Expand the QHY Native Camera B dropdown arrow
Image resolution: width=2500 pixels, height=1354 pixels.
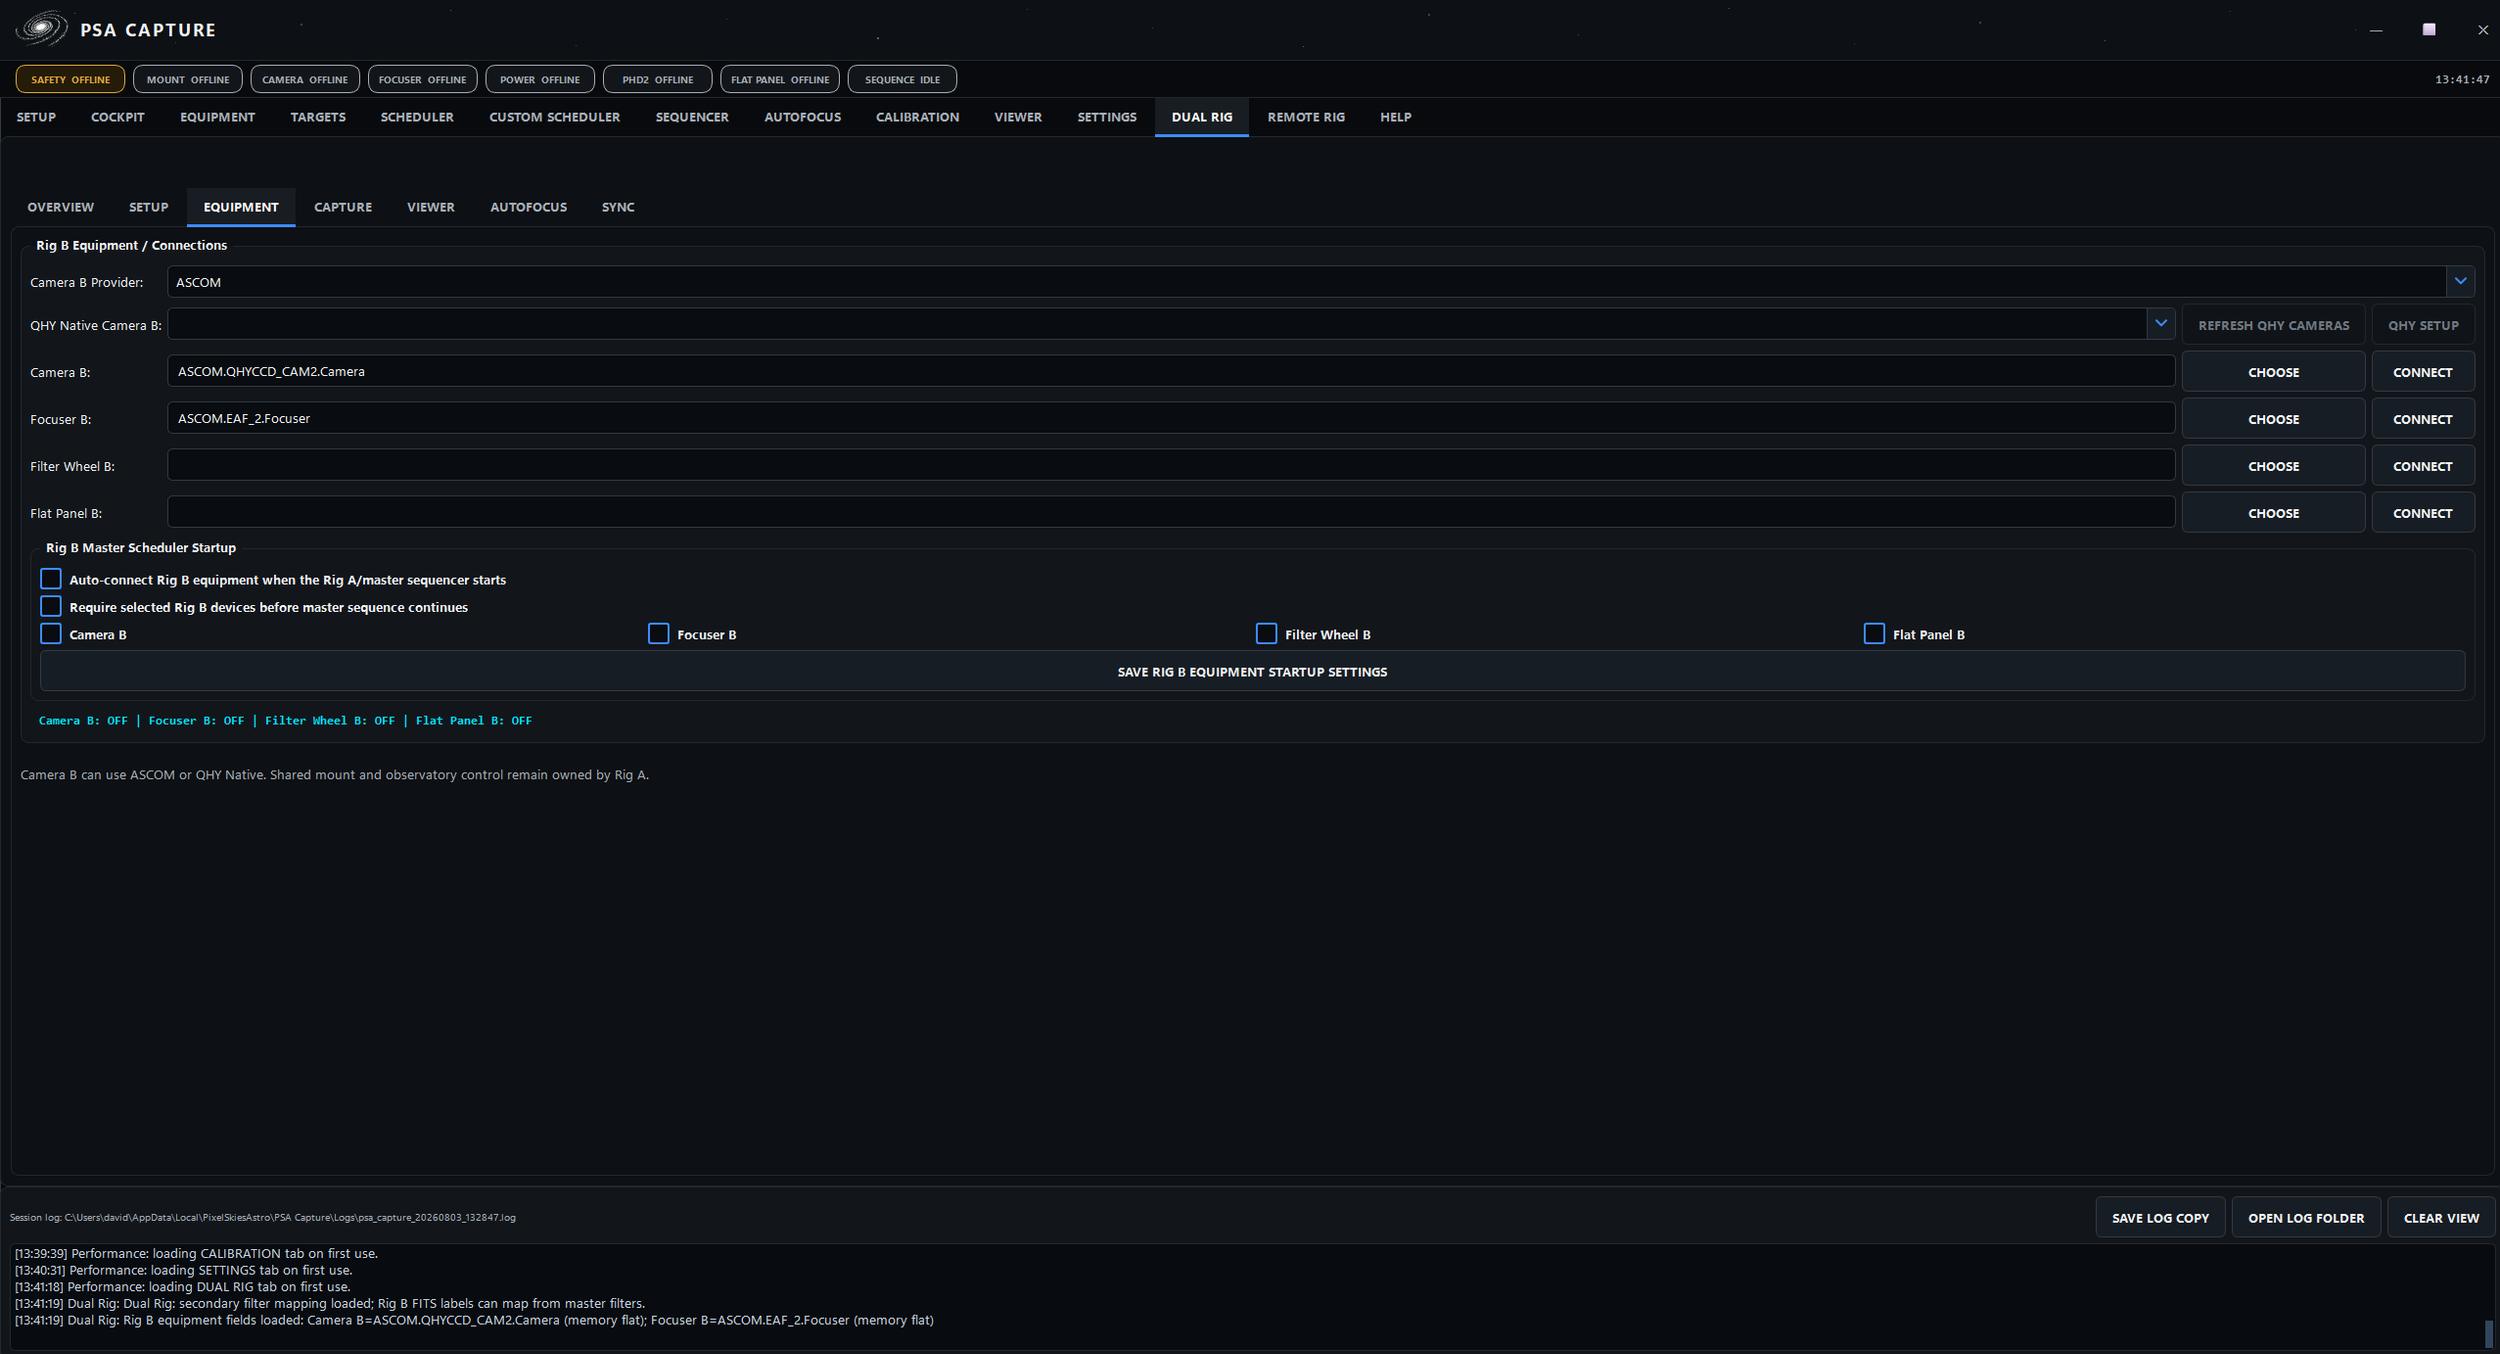(2161, 323)
